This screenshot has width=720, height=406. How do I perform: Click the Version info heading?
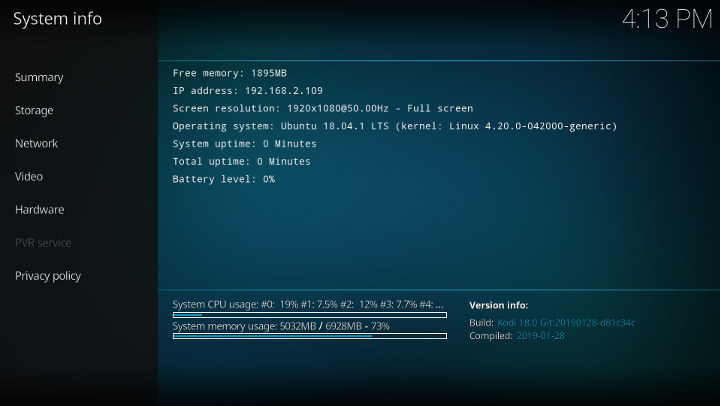[x=499, y=305]
